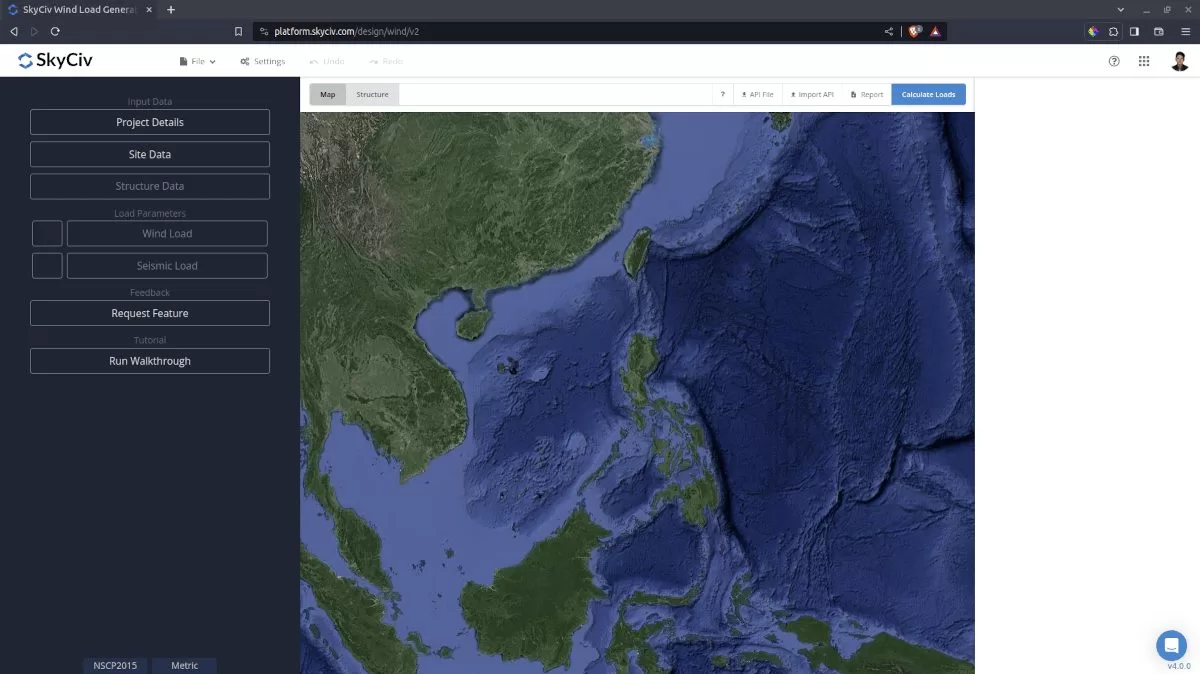Toggle units using the Metric button
1200x674 pixels.
[x=184, y=665]
